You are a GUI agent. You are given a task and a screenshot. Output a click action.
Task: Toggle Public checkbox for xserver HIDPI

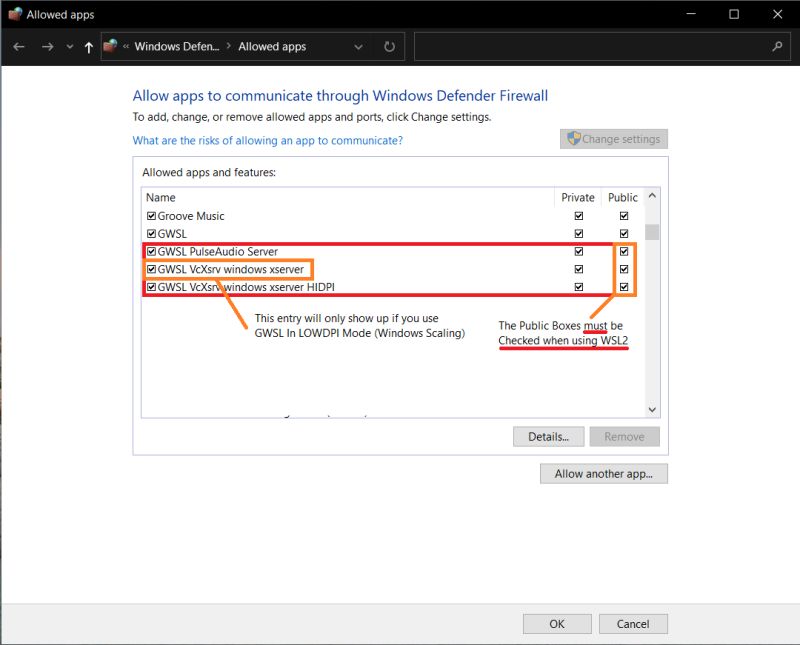(x=624, y=287)
